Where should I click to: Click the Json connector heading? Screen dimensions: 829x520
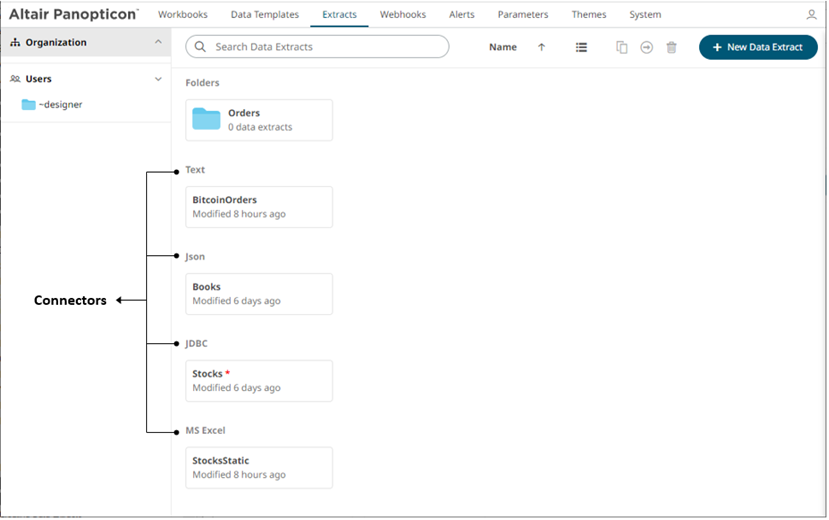click(x=195, y=256)
